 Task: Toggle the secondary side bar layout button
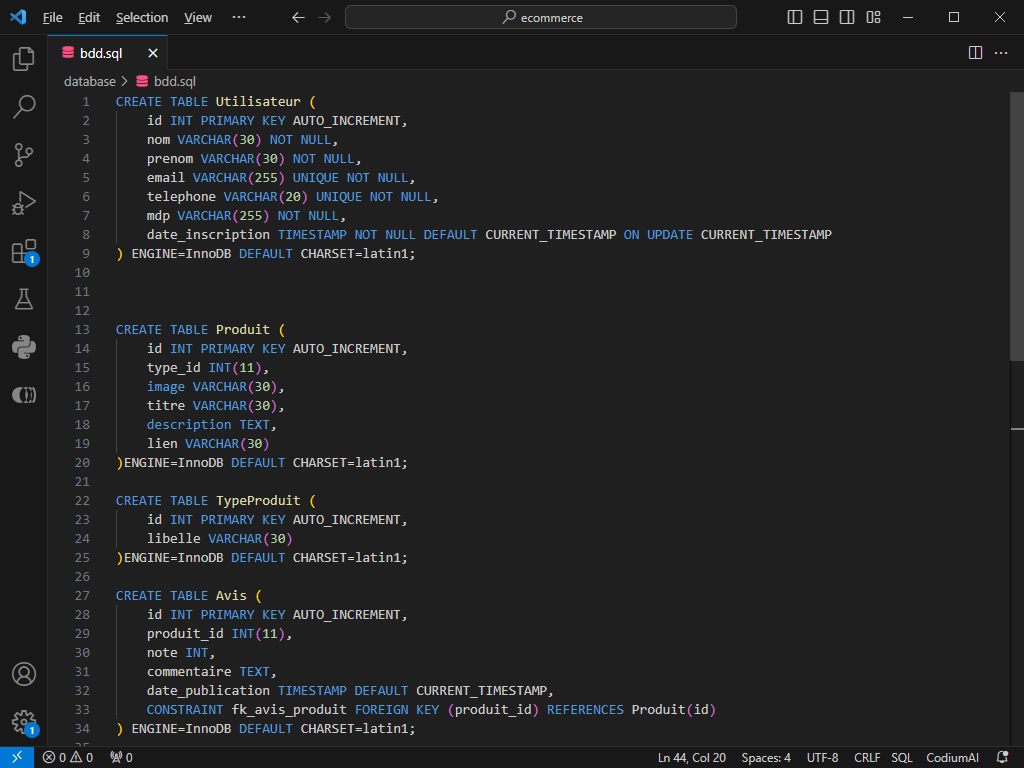[847, 17]
